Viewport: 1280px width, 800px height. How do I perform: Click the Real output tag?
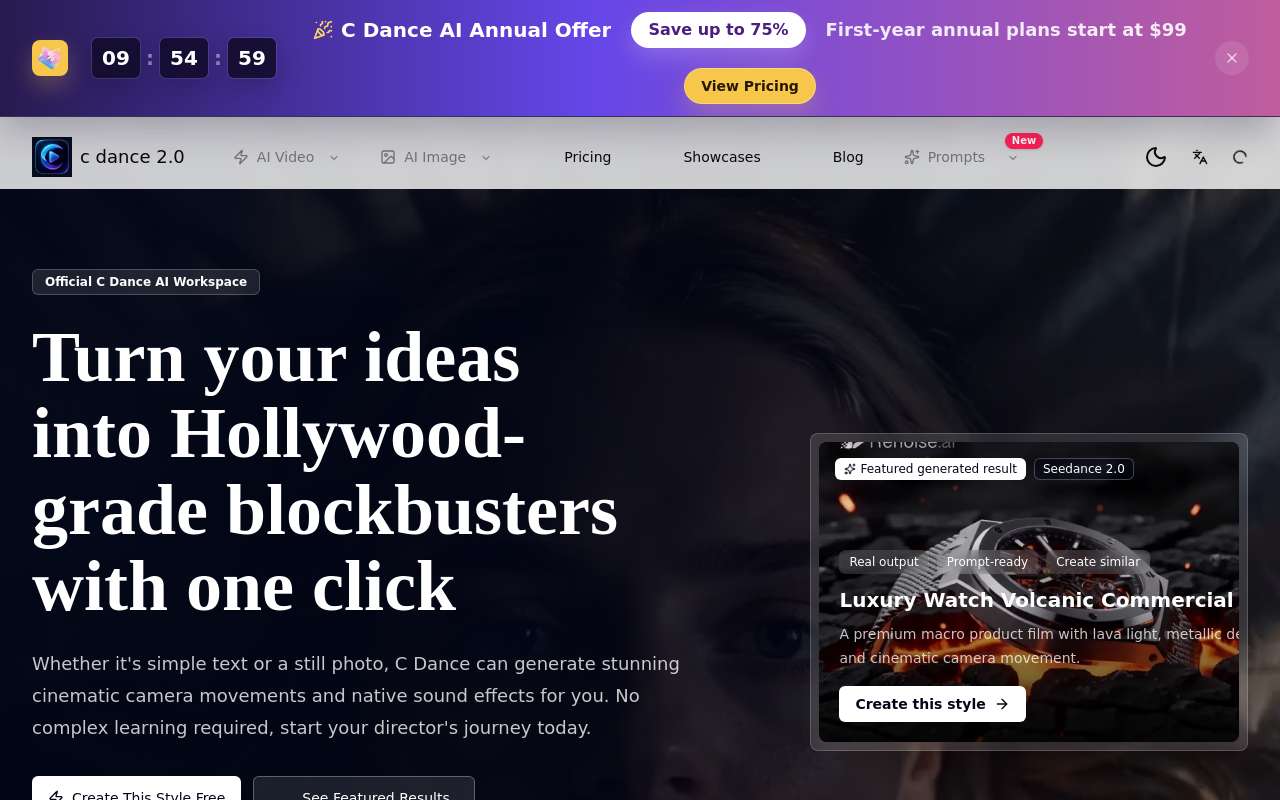point(884,562)
